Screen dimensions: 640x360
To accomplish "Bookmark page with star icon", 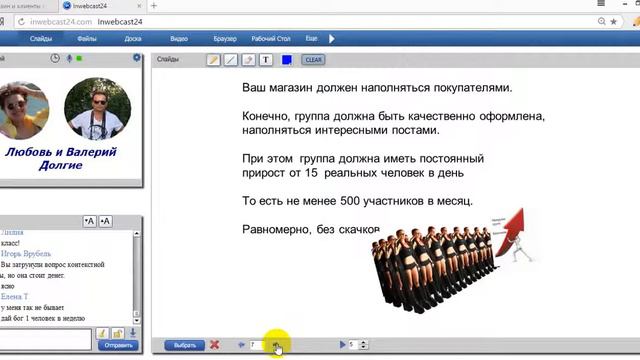I will (x=613, y=22).
